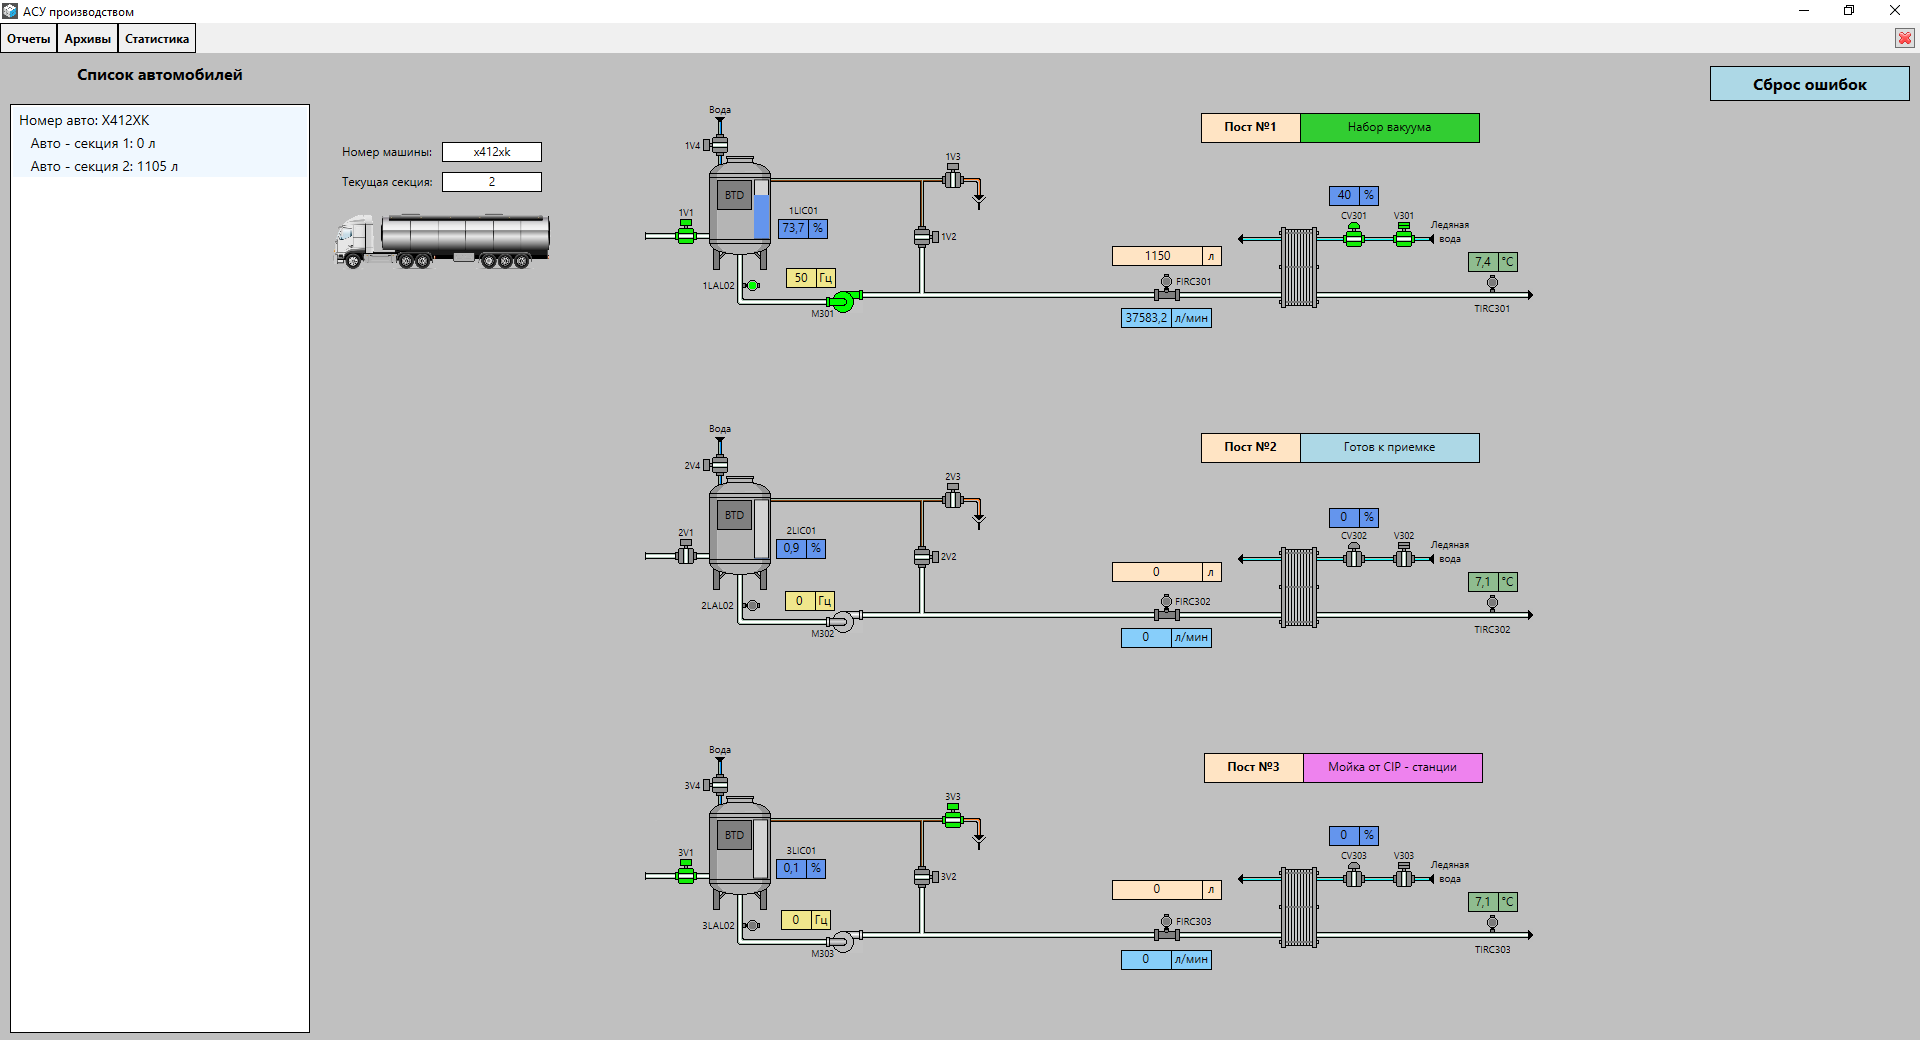Click the Номер машины input field
The width and height of the screenshot is (1920, 1040).
pyautogui.click(x=491, y=152)
